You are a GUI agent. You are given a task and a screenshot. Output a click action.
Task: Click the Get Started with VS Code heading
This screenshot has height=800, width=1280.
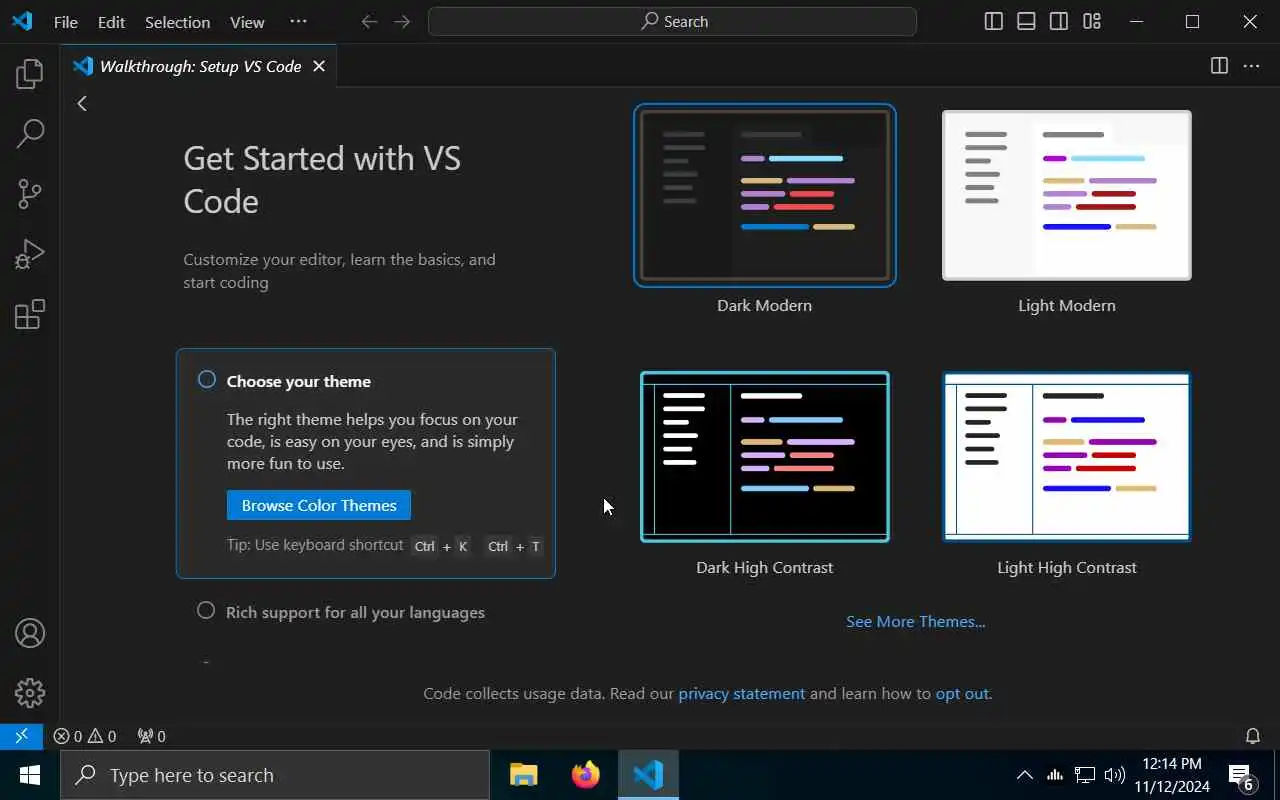tap(322, 180)
